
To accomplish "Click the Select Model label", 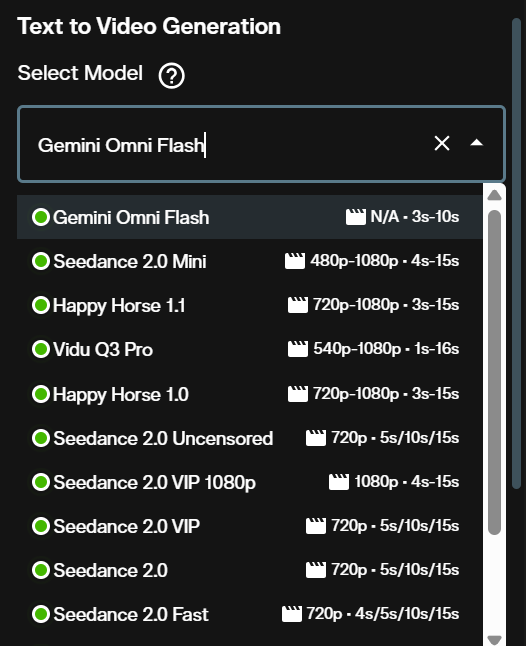I will 80,73.
